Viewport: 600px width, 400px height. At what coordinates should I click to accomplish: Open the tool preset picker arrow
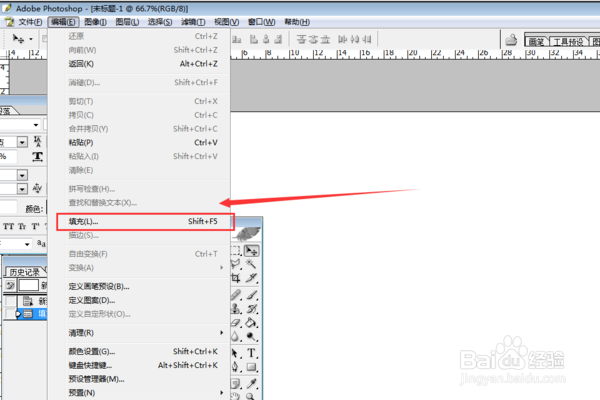(x=31, y=39)
